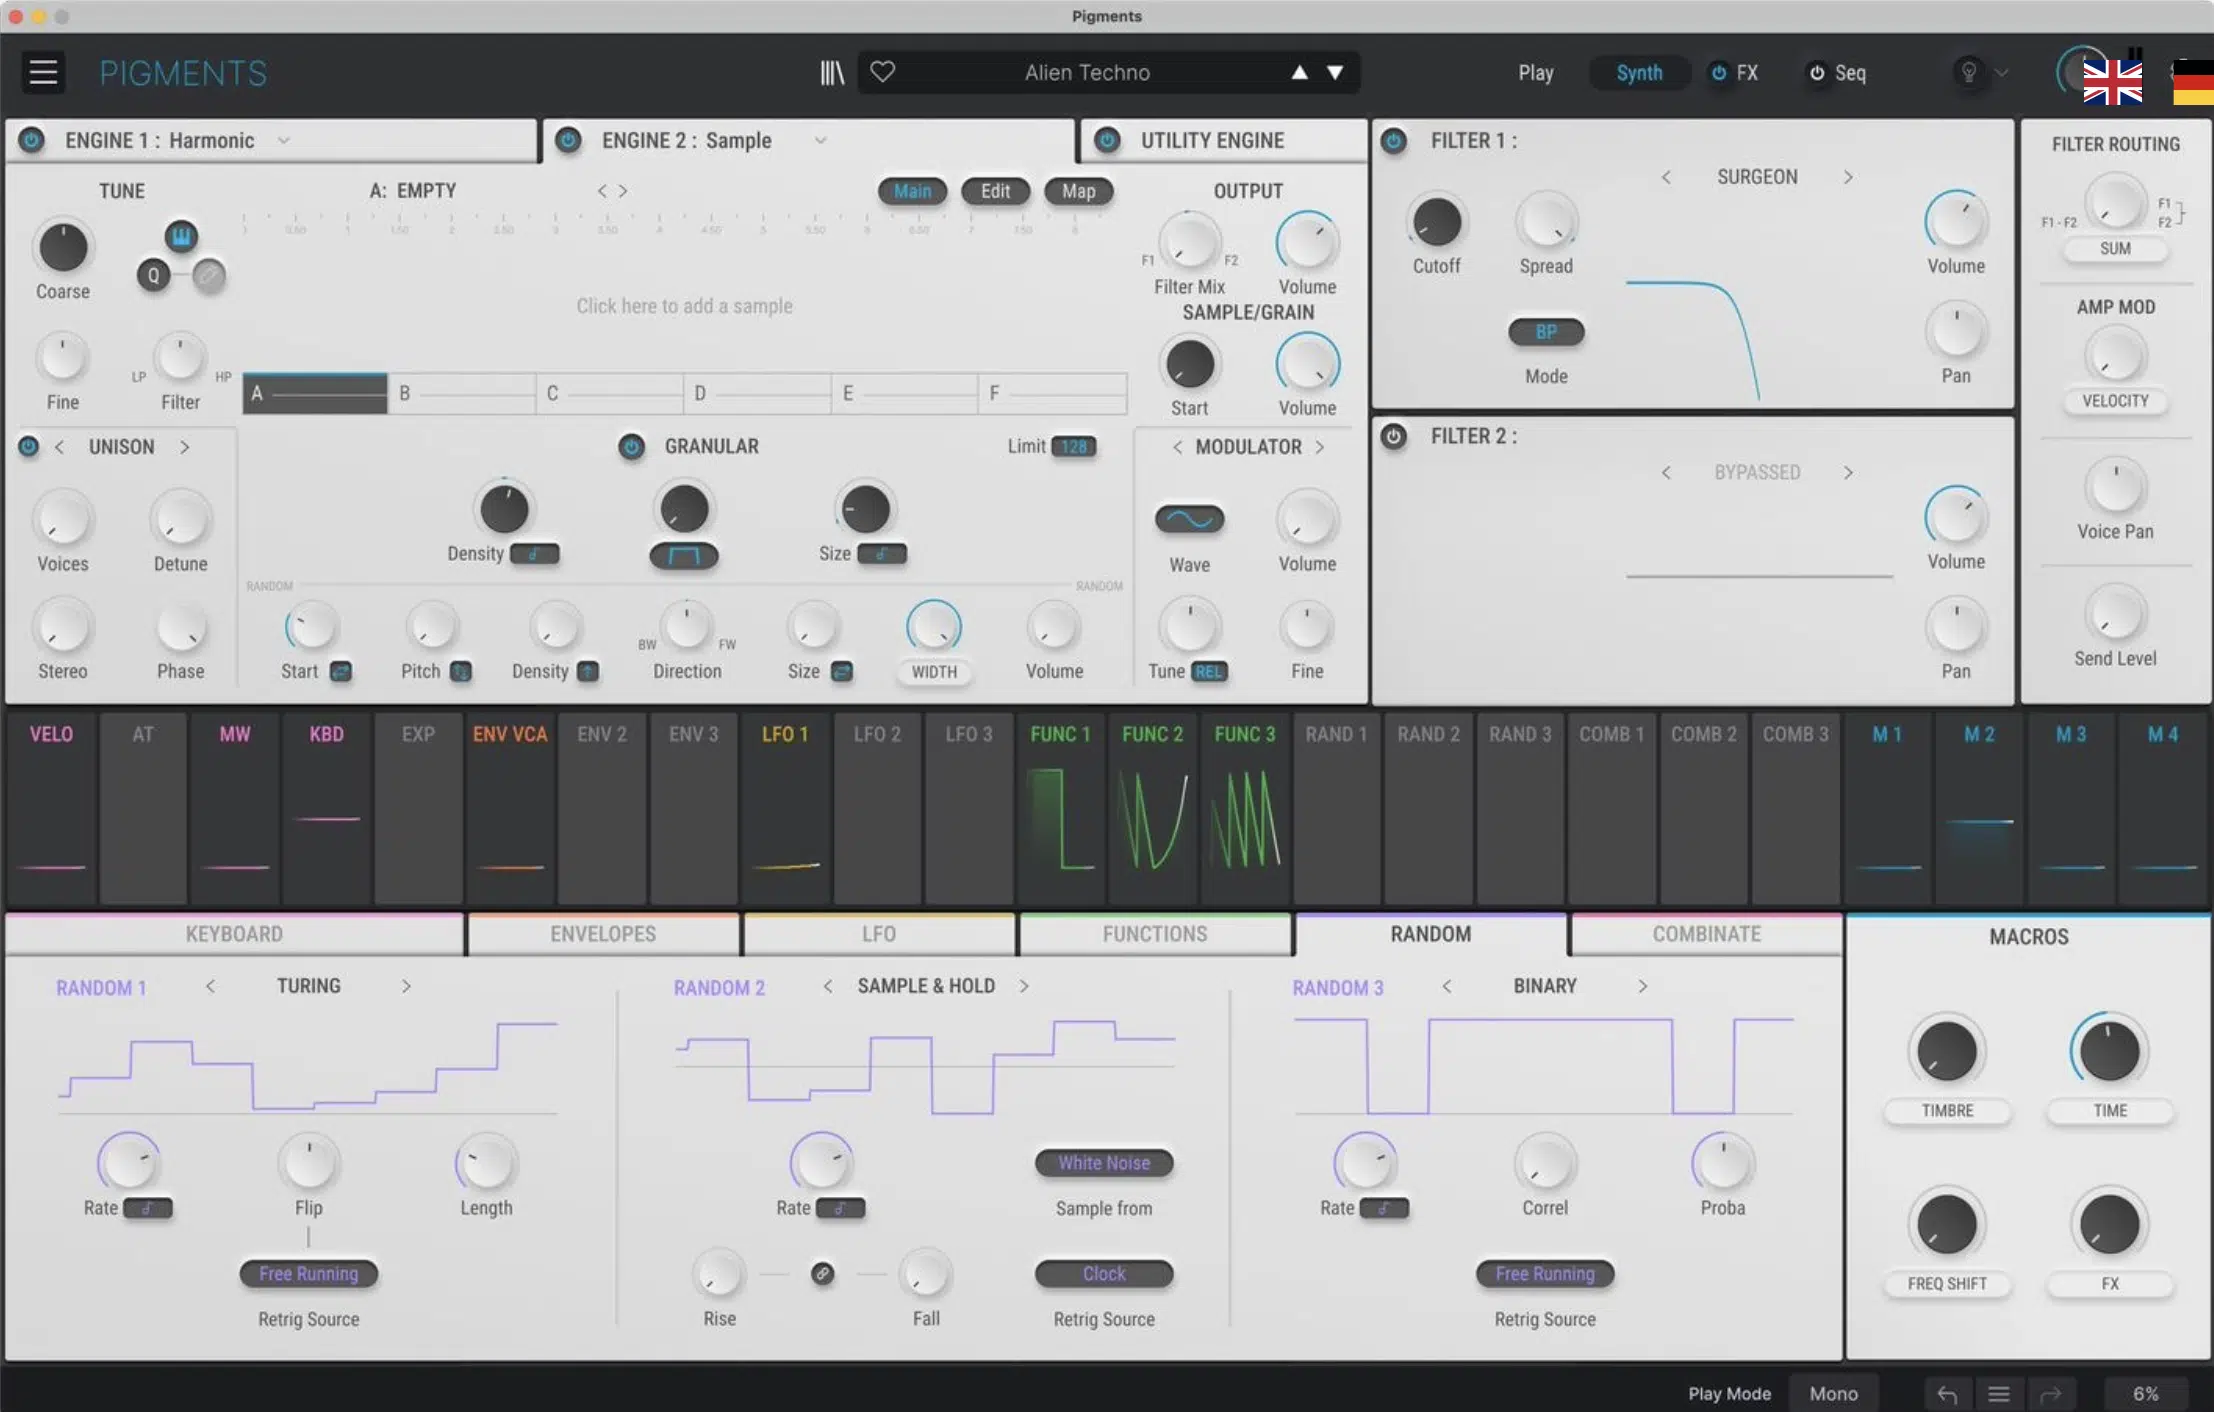Click the Wave shape icon in Modulator
Screen dimensions: 2214x1412
[1189, 519]
